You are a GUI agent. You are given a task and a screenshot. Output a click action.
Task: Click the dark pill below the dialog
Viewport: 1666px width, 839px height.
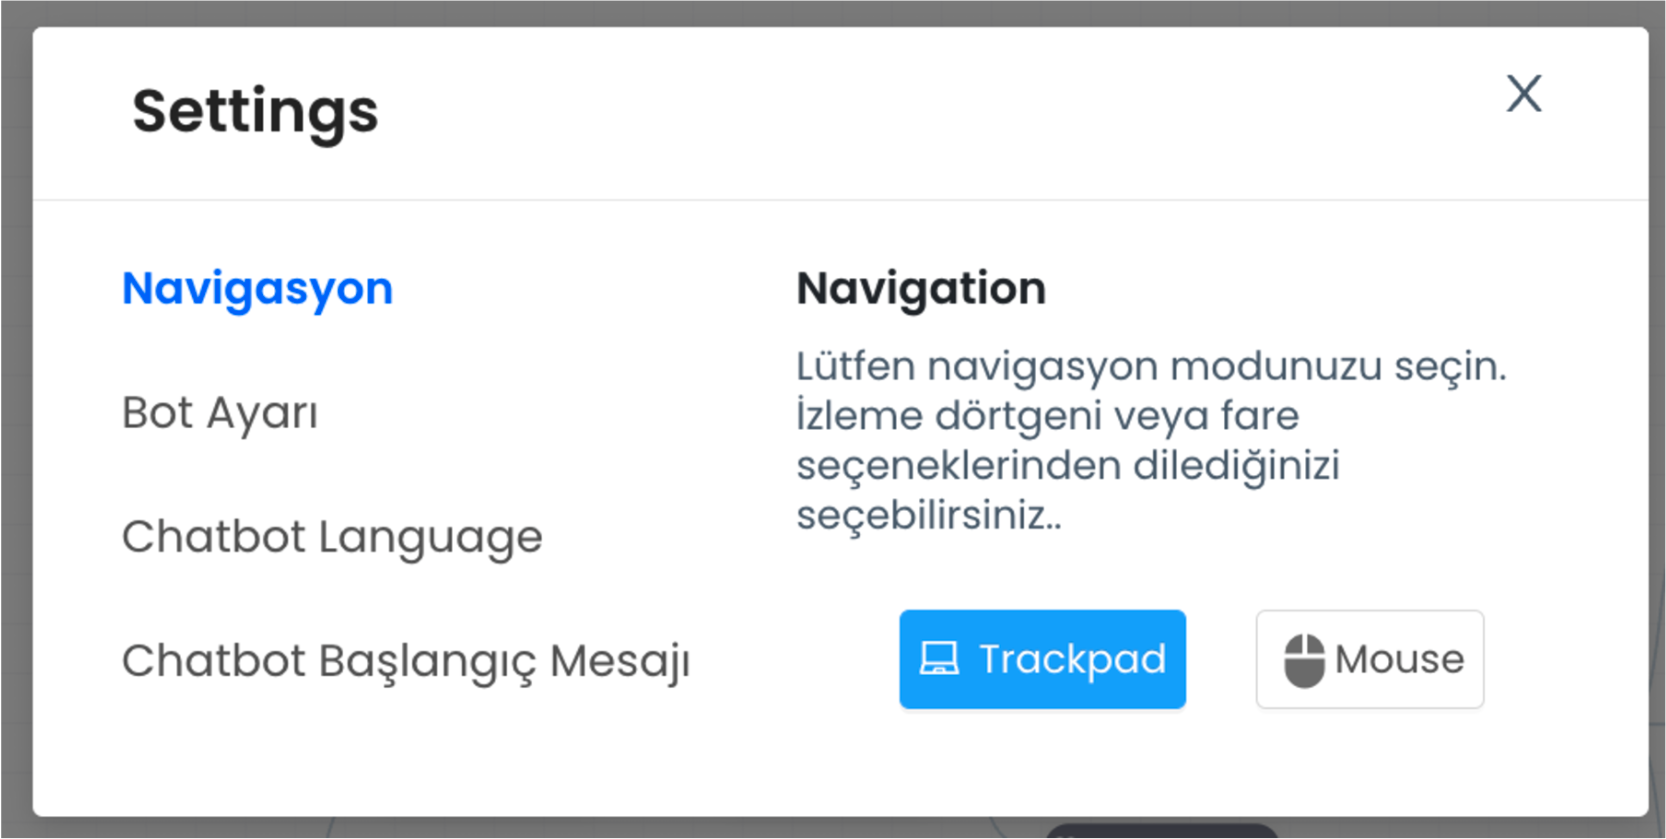(x=1162, y=832)
